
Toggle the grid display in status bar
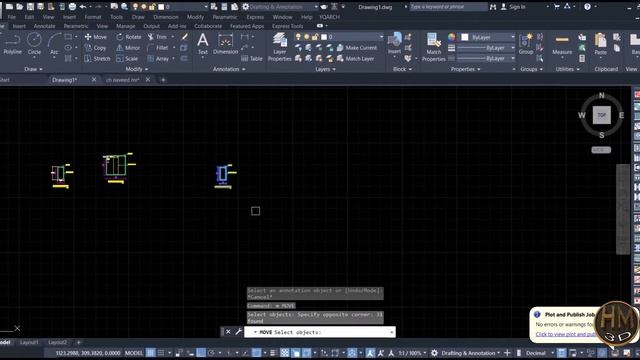tap(151, 353)
